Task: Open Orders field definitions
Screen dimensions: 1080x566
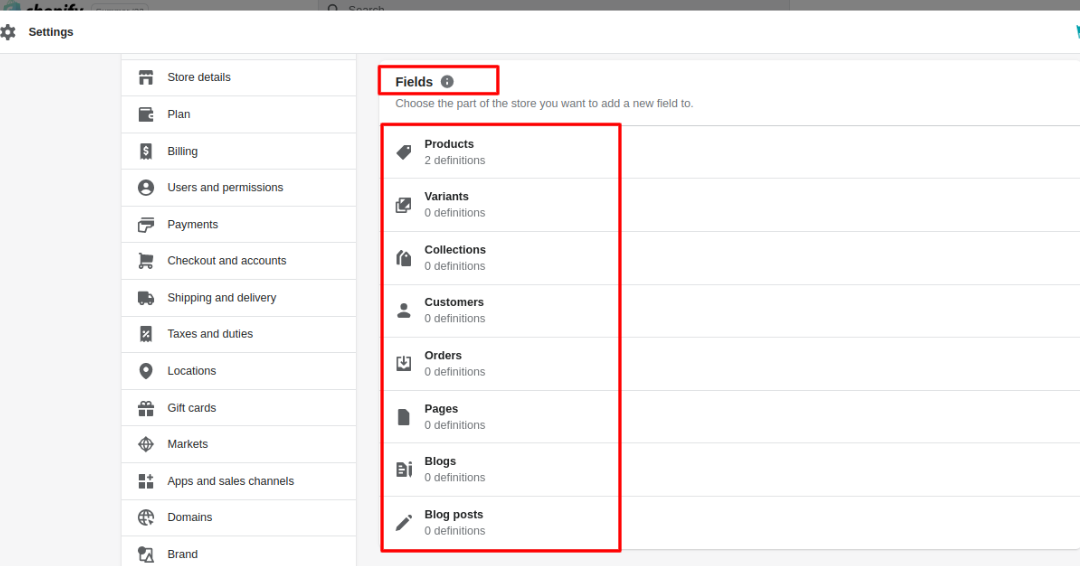Action: coord(730,364)
